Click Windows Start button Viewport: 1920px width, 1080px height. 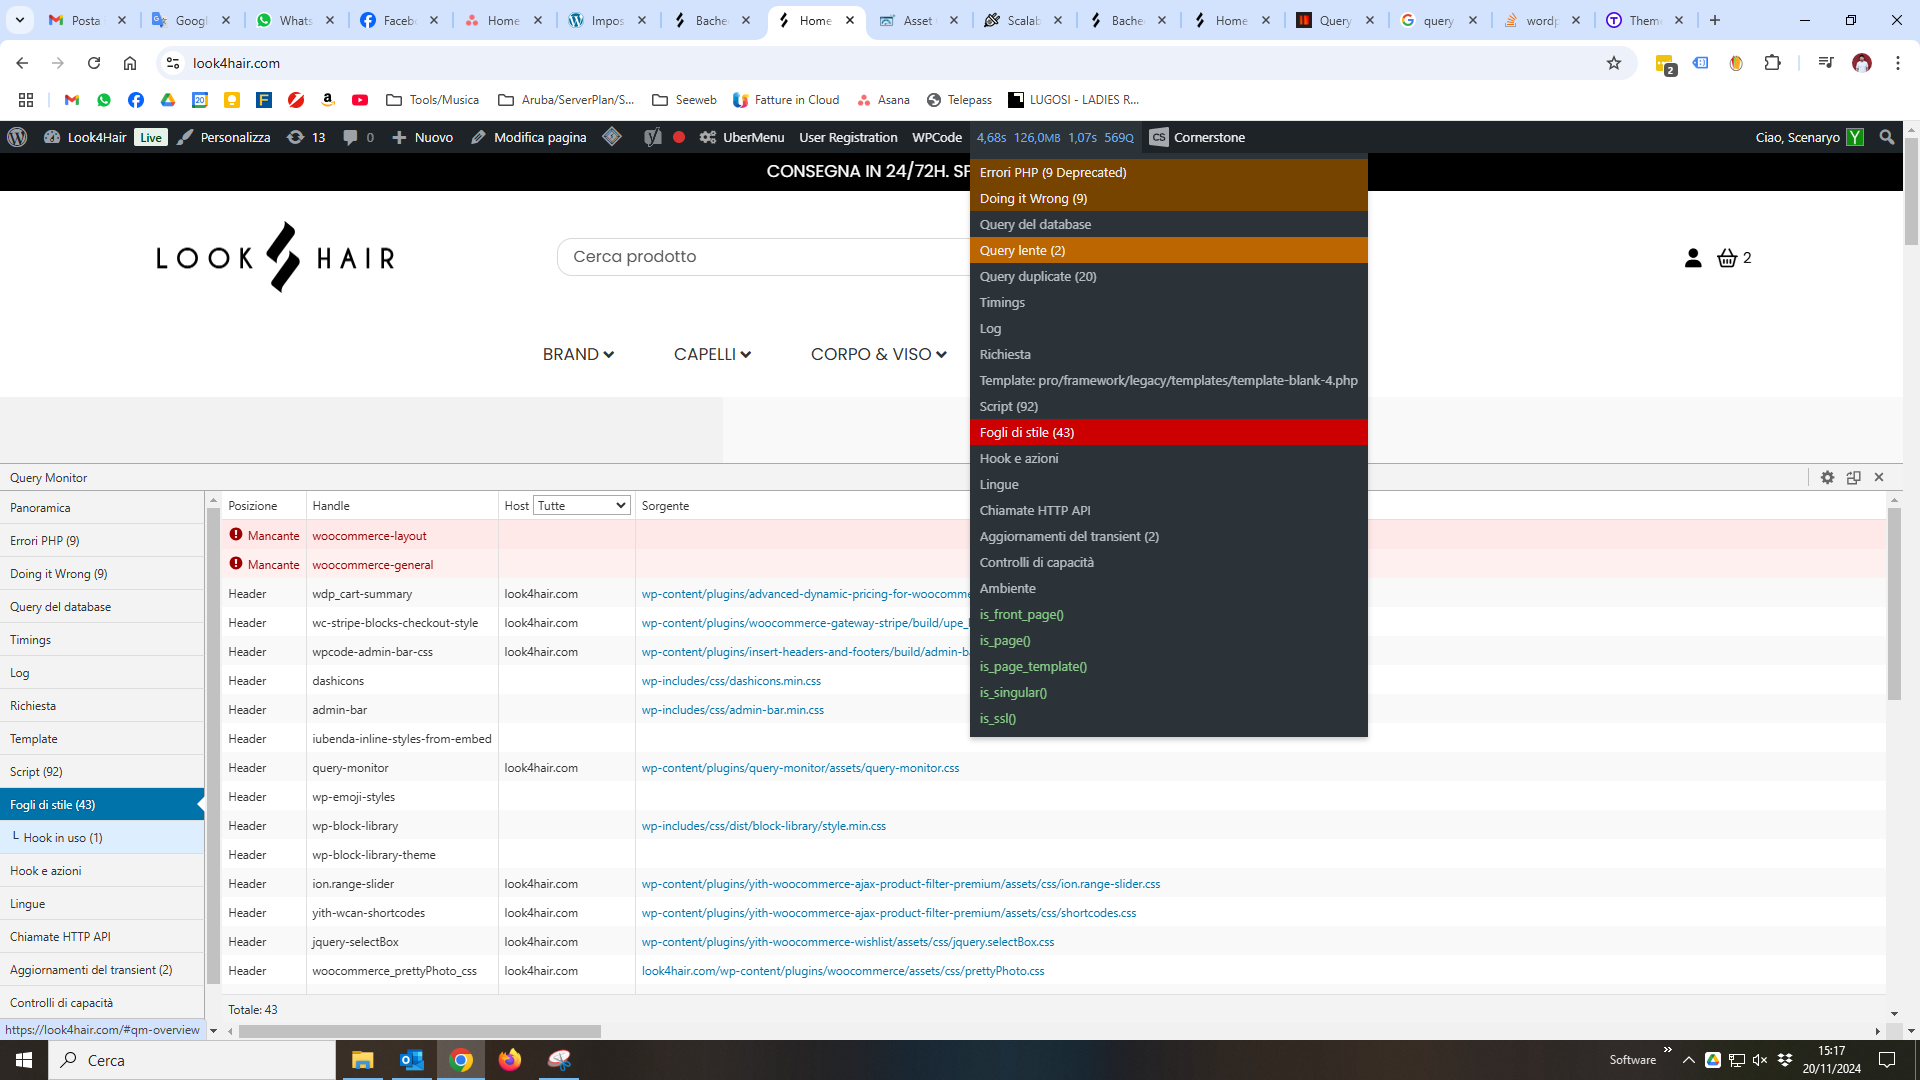(24, 1060)
